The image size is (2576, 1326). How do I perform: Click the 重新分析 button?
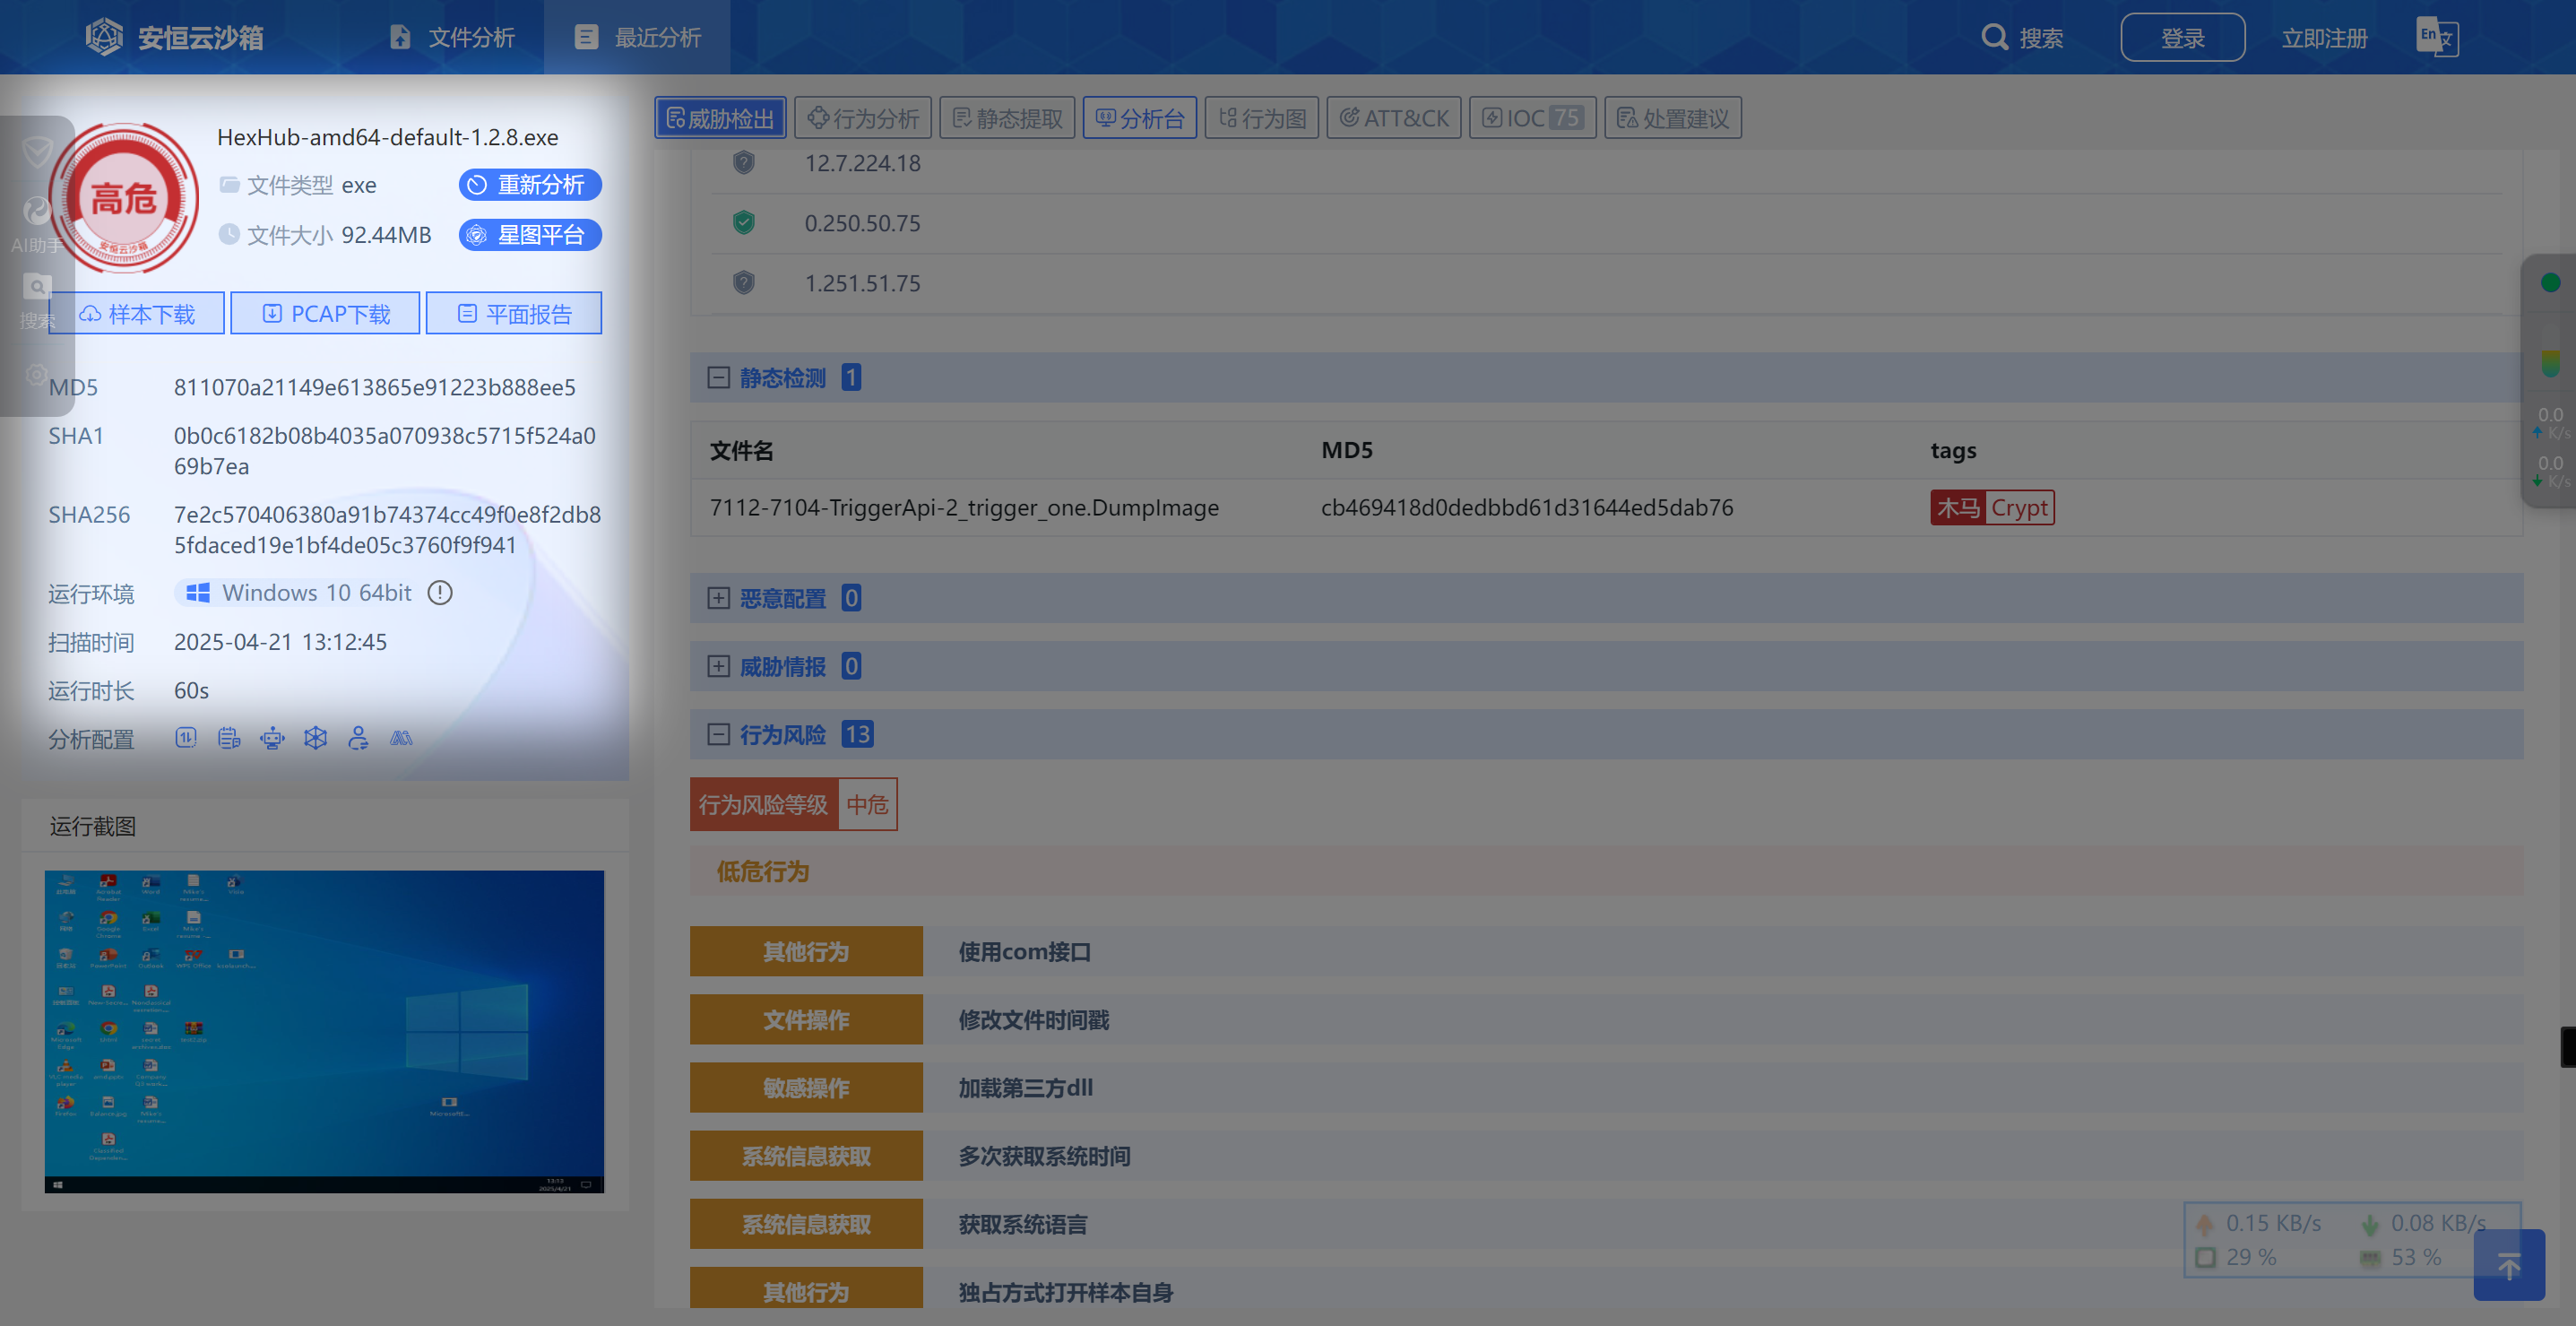pos(530,185)
